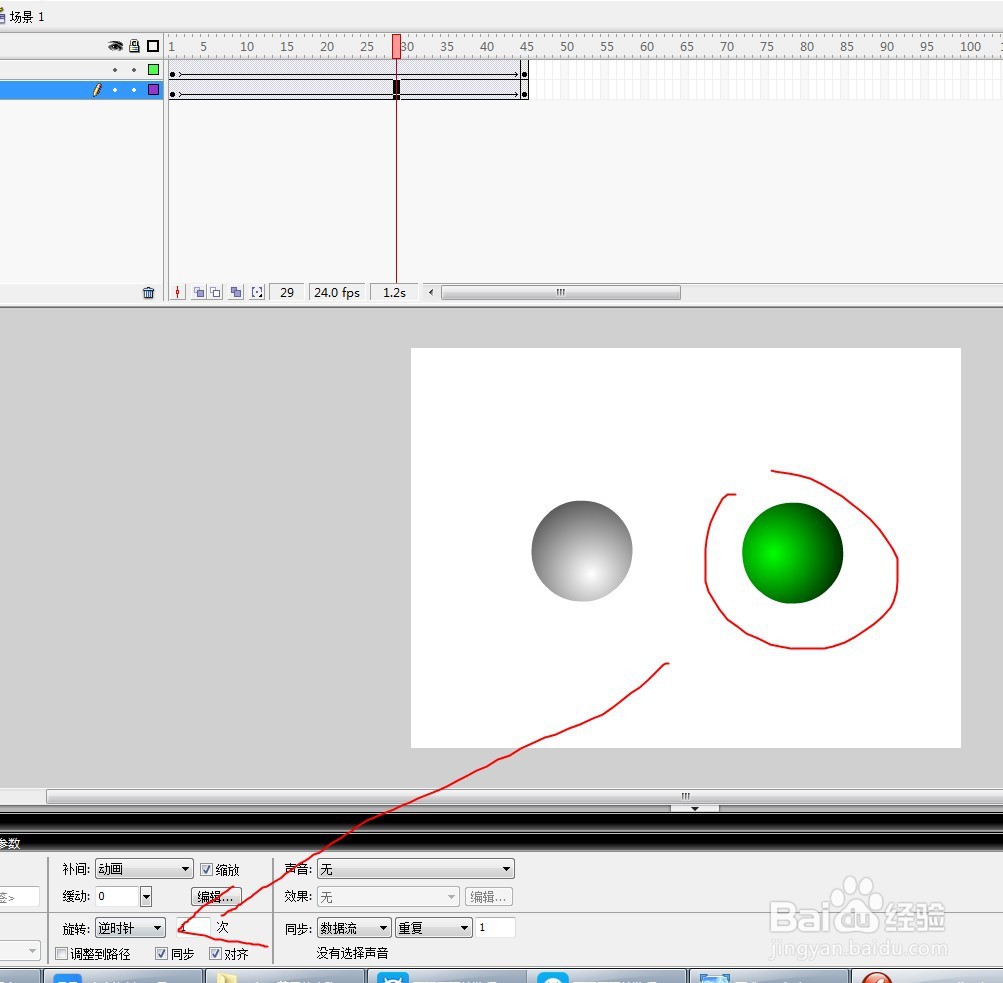1003x983 pixels.
Task: Click the show/hide all layers eye icon
Action: [x=115, y=46]
